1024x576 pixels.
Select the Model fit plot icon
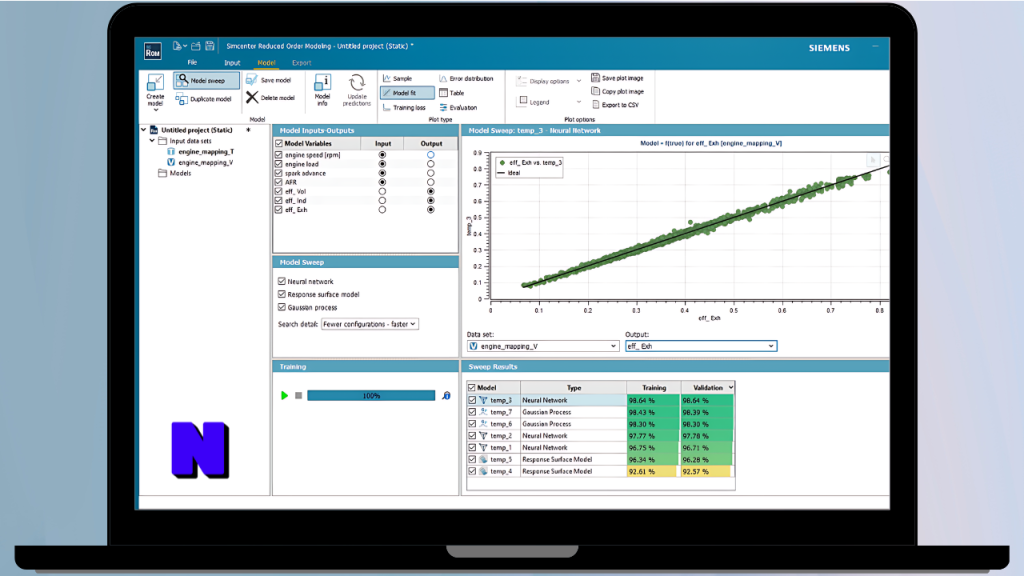pyautogui.click(x=387, y=93)
